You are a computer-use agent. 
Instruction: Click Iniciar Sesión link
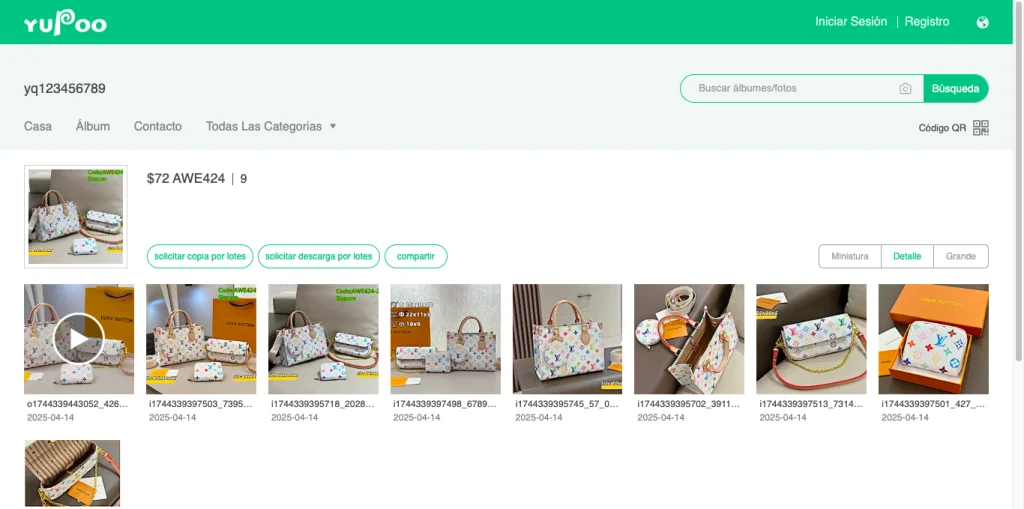[850, 22]
